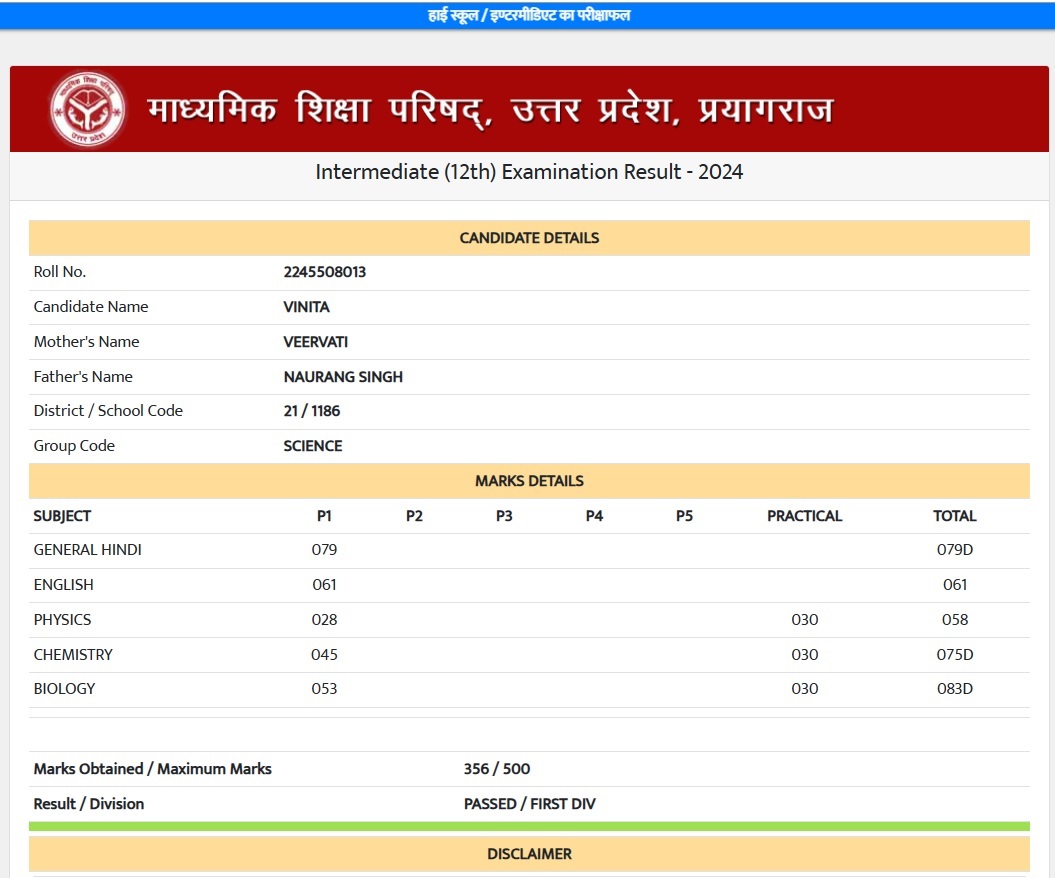Click the Roll No. label

60,272
